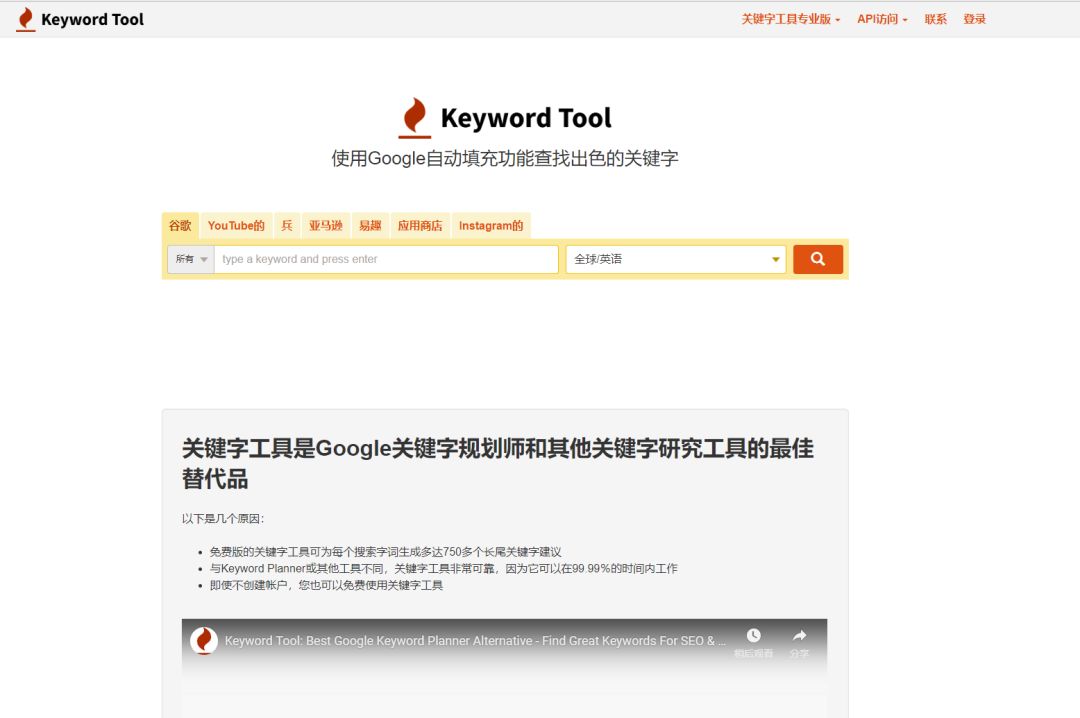Click the large center Keyword Tool flame logo
This screenshot has width=1080, height=718.
pos(415,118)
